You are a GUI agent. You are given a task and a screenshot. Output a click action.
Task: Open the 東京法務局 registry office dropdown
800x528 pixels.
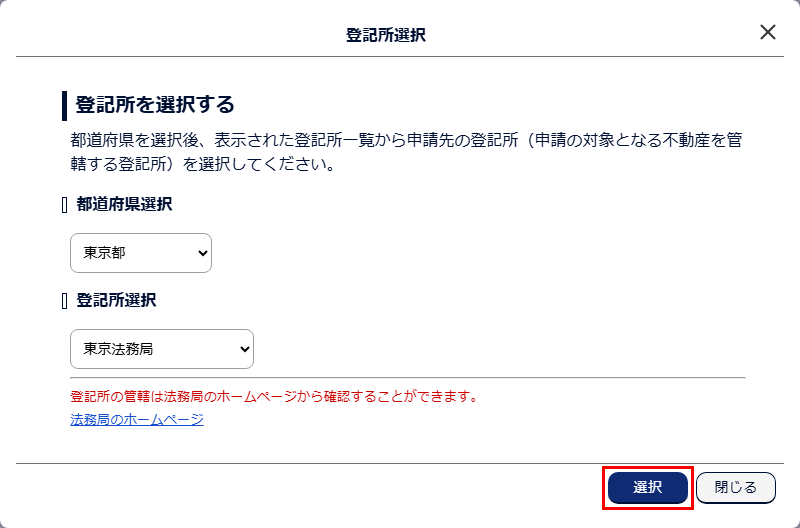point(161,349)
